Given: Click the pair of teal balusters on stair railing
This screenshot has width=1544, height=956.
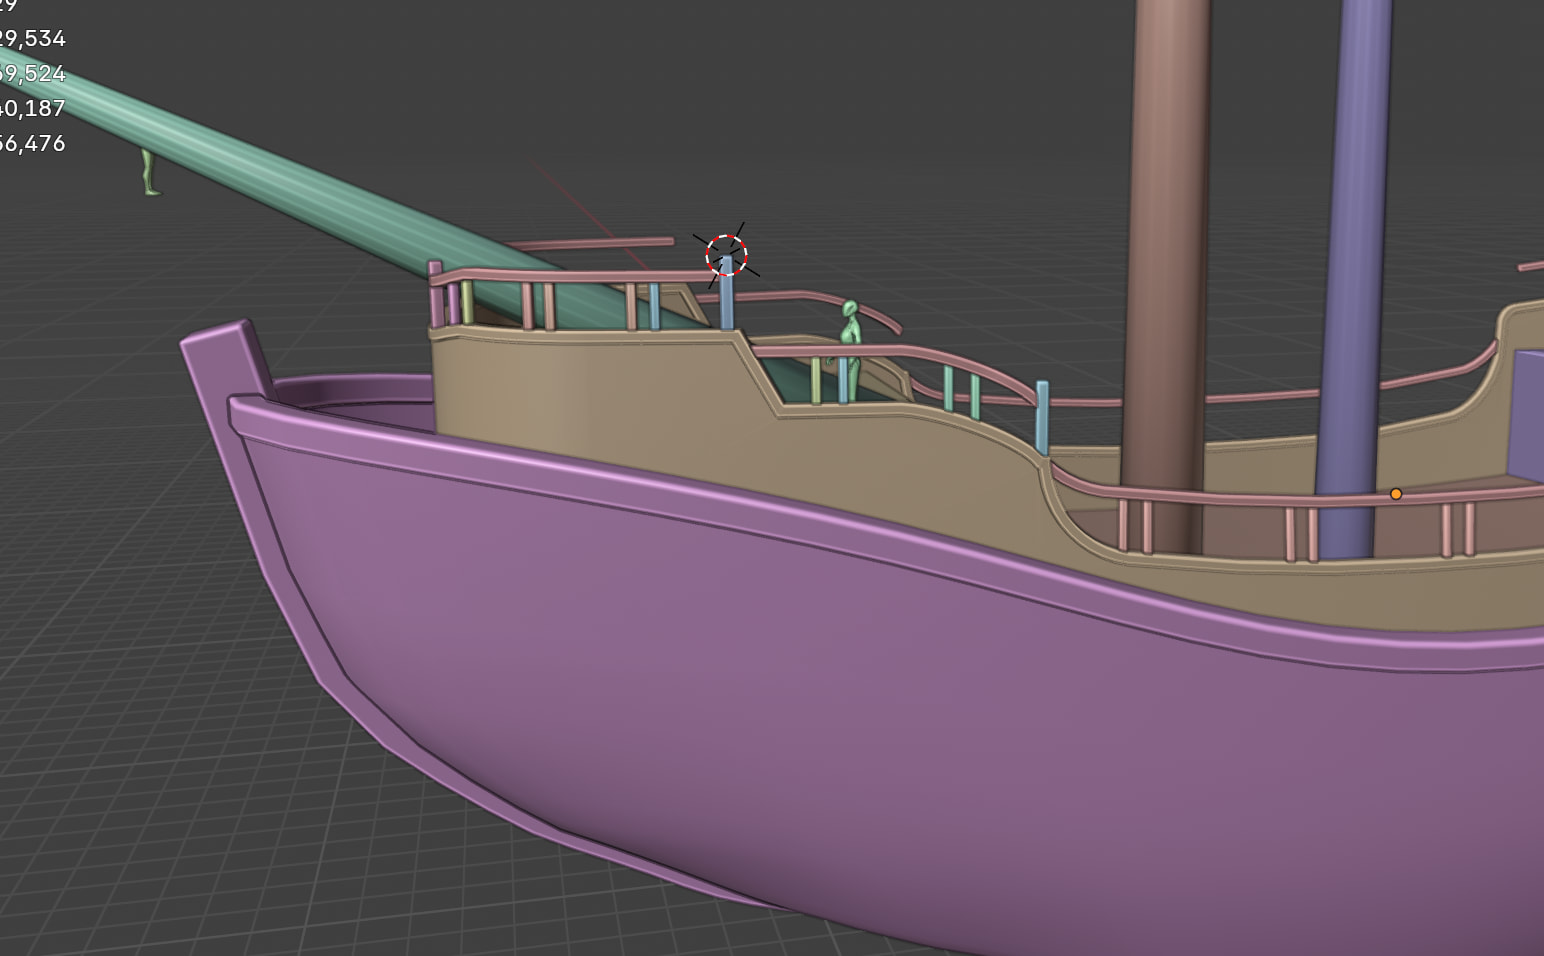Looking at the screenshot, I should click(961, 393).
